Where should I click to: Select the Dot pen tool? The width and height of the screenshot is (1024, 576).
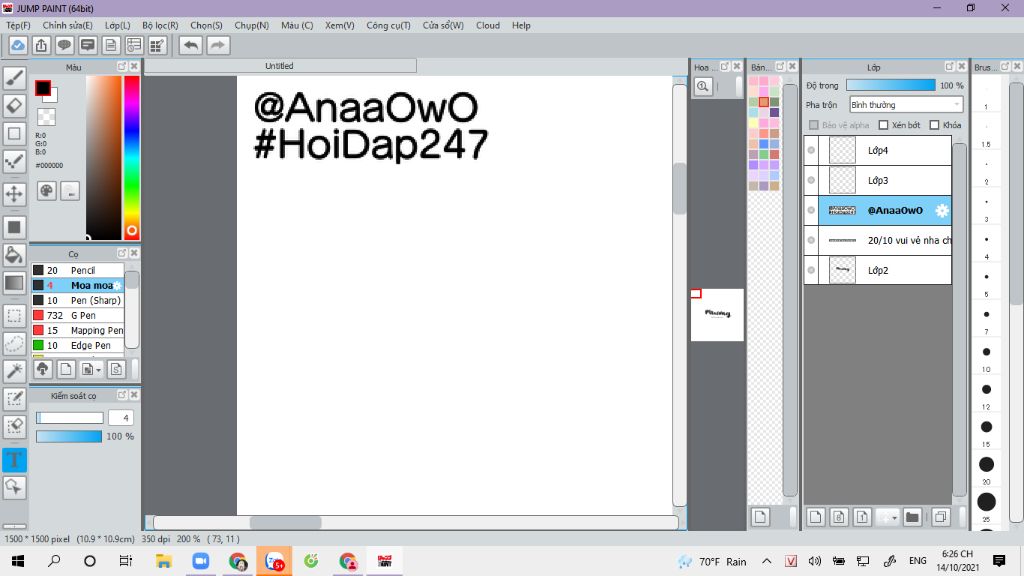(x=14, y=161)
